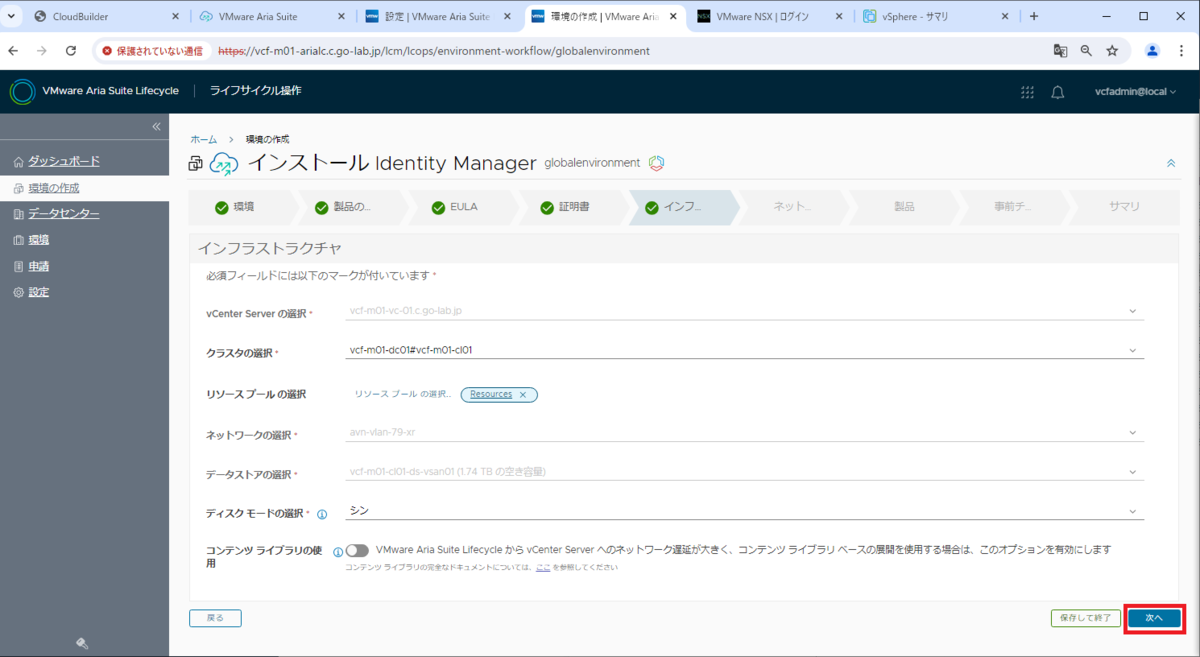
Task: Click the 次へ button
Action: [x=1154, y=618]
